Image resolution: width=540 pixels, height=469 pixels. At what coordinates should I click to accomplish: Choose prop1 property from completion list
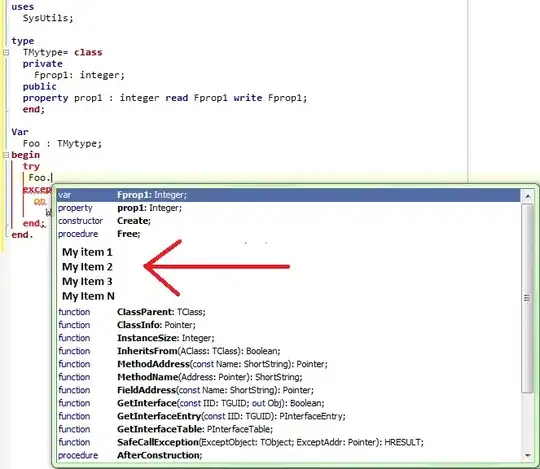click(288, 208)
